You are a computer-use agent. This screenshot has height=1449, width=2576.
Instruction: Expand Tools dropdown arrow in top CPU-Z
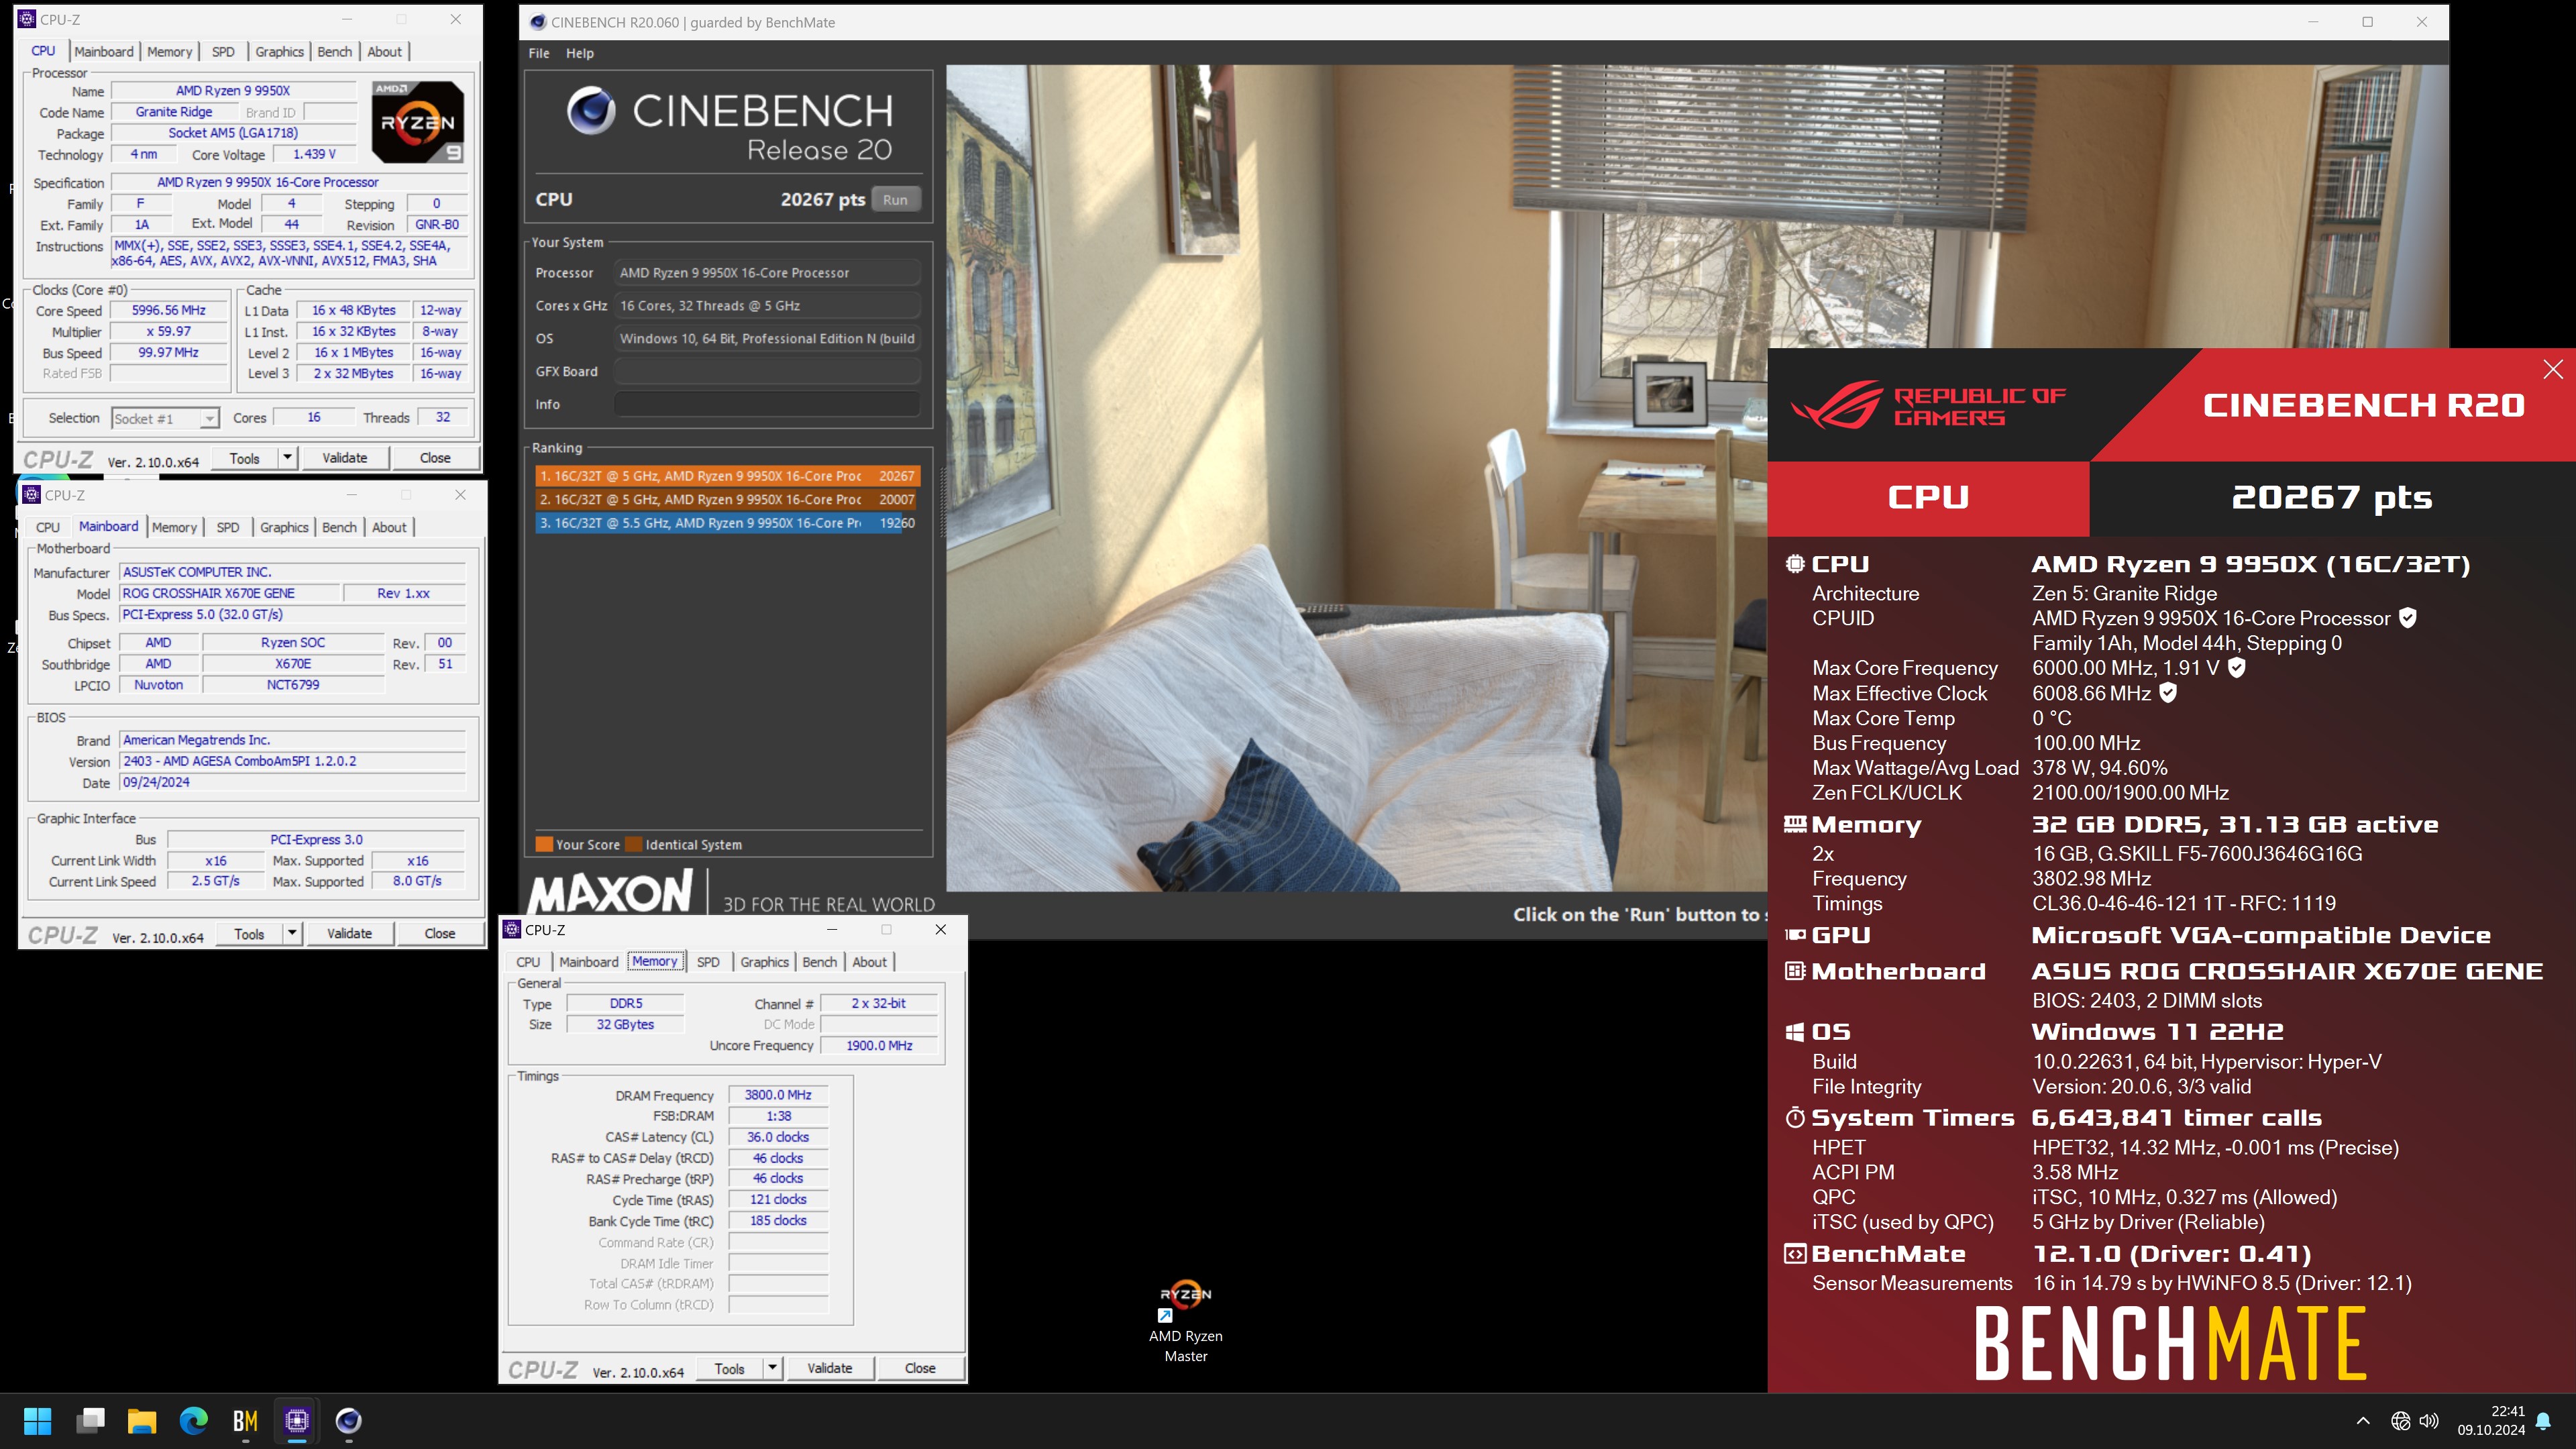click(287, 457)
